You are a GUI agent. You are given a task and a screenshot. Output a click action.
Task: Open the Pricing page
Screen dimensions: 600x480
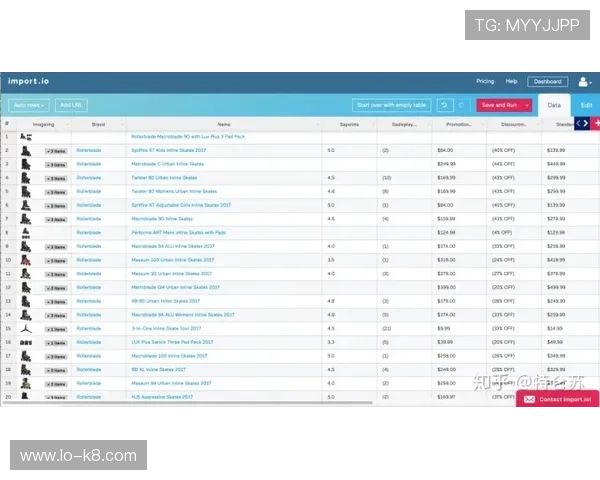[485, 81]
